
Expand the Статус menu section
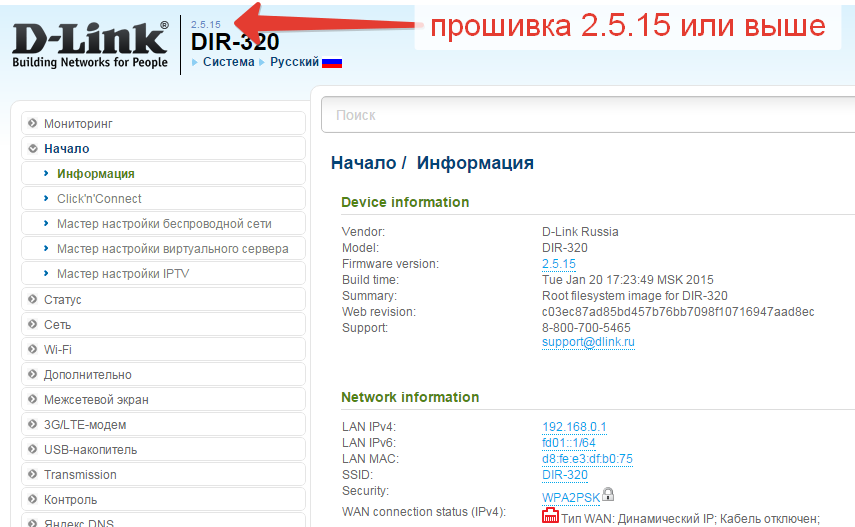(x=163, y=299)
